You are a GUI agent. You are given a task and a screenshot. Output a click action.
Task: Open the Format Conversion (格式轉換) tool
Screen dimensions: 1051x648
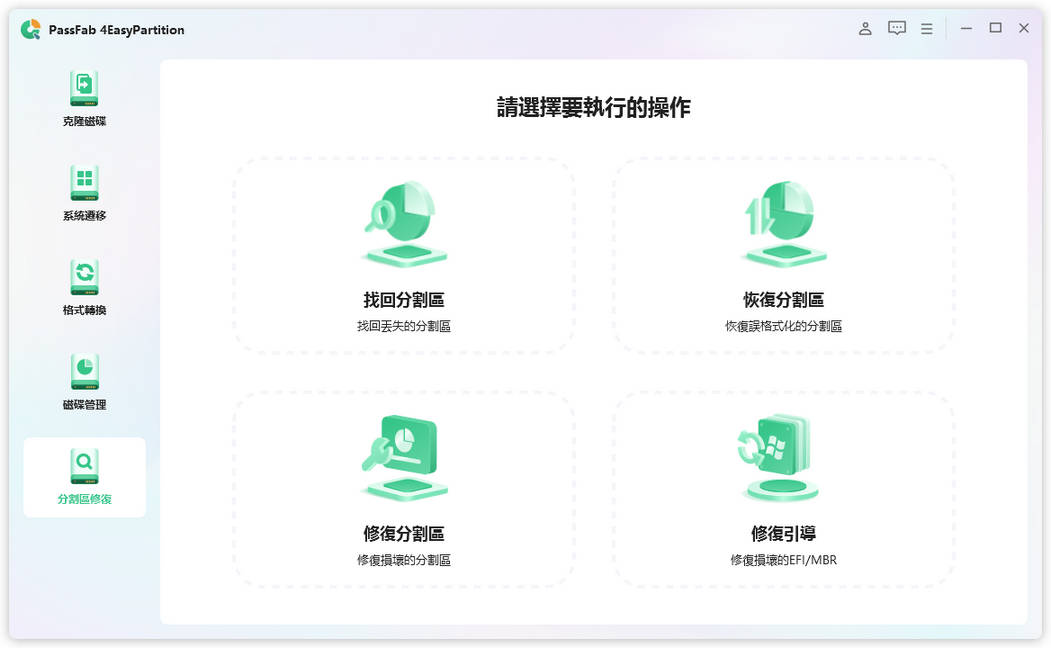(84, 283)
